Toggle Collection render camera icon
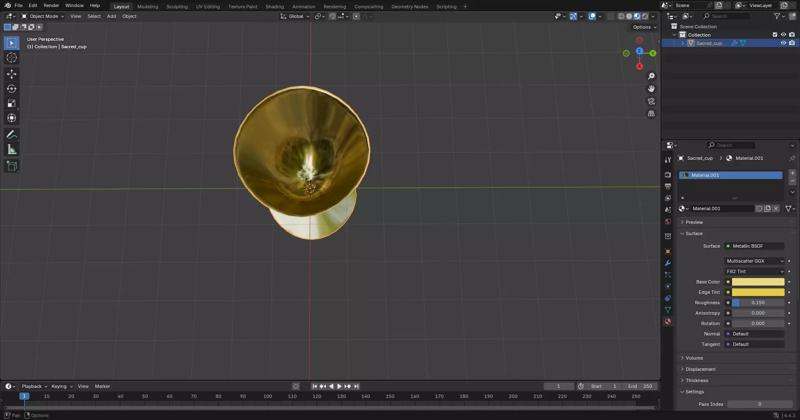Image resolution: width=800 pixels, height=420 pixels. (792, 35)
